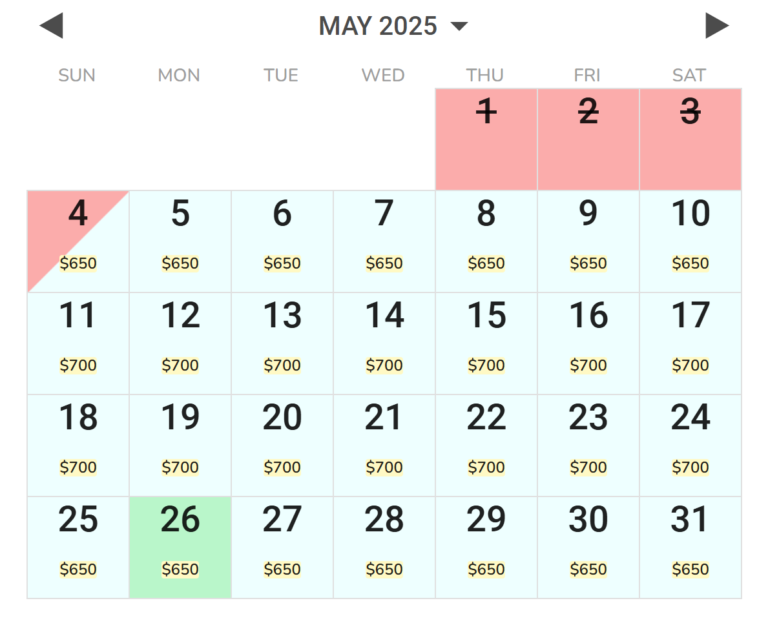Go to the previous month arrow

pyautogui.click(x=51, y=26)
